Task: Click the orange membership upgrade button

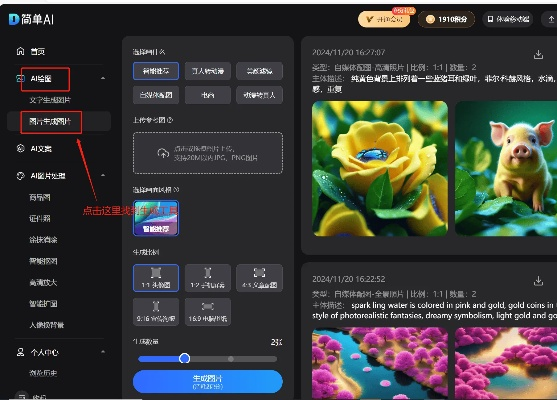Action: pos(384,19)
